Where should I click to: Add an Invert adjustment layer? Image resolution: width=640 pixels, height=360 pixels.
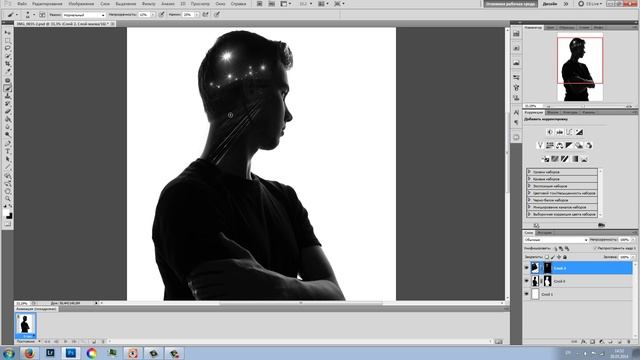coord(545,159)
